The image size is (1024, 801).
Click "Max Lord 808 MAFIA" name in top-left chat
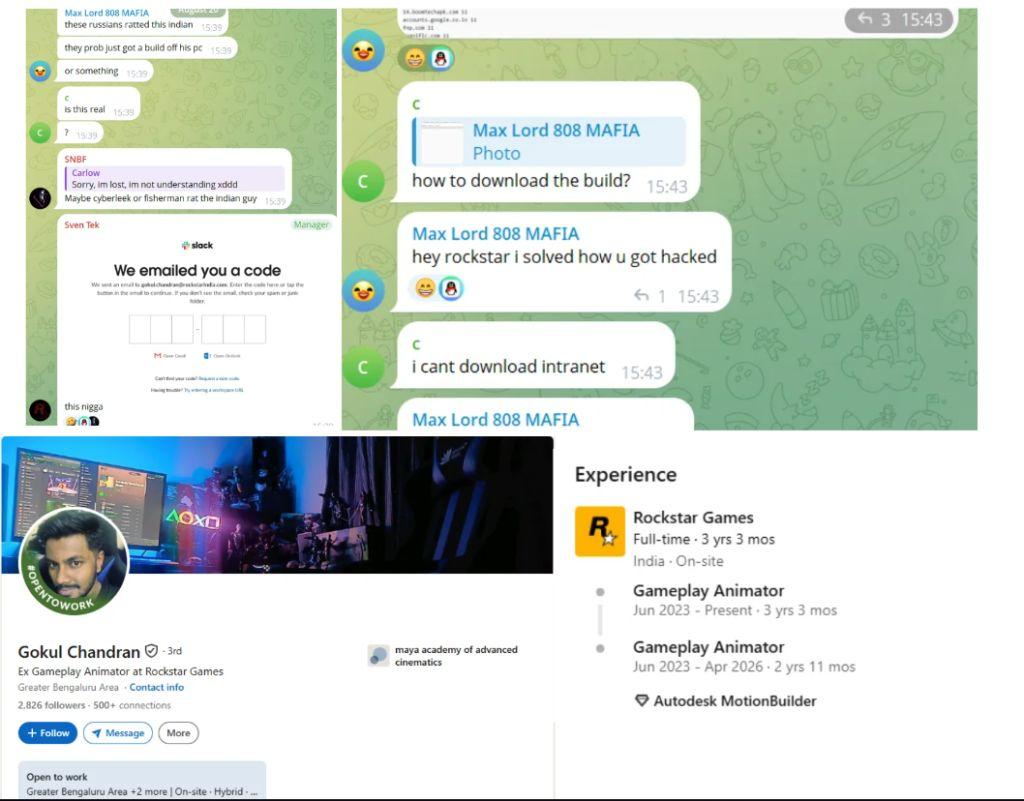point(106,13)
